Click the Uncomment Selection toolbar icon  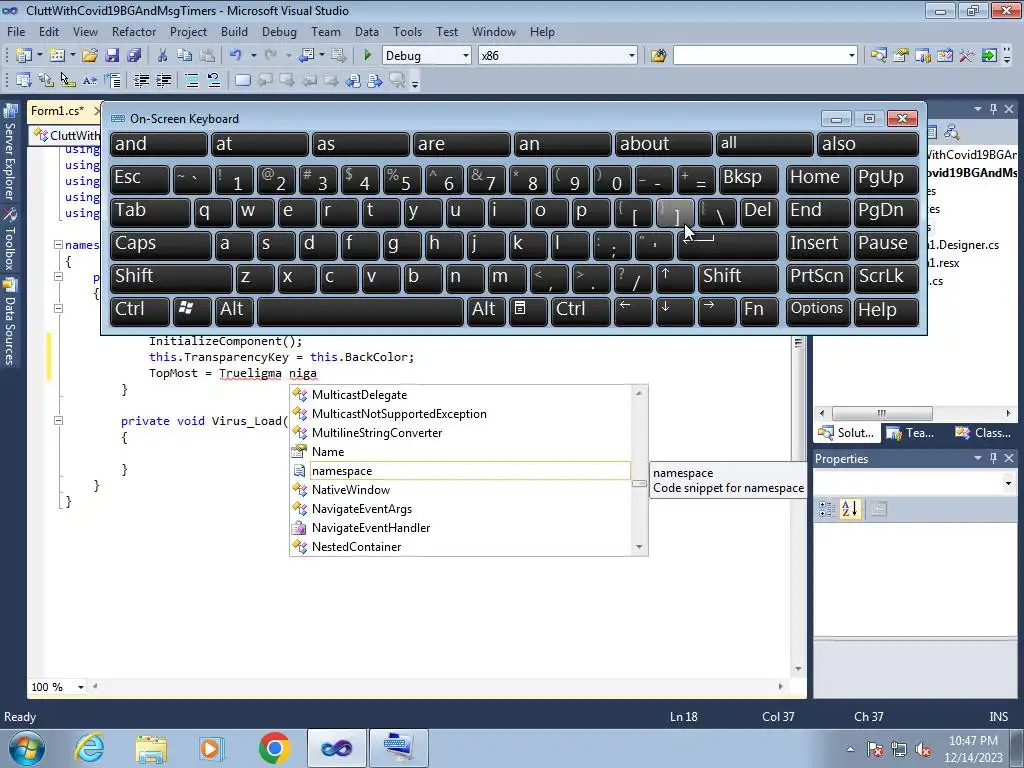(214, 80)
